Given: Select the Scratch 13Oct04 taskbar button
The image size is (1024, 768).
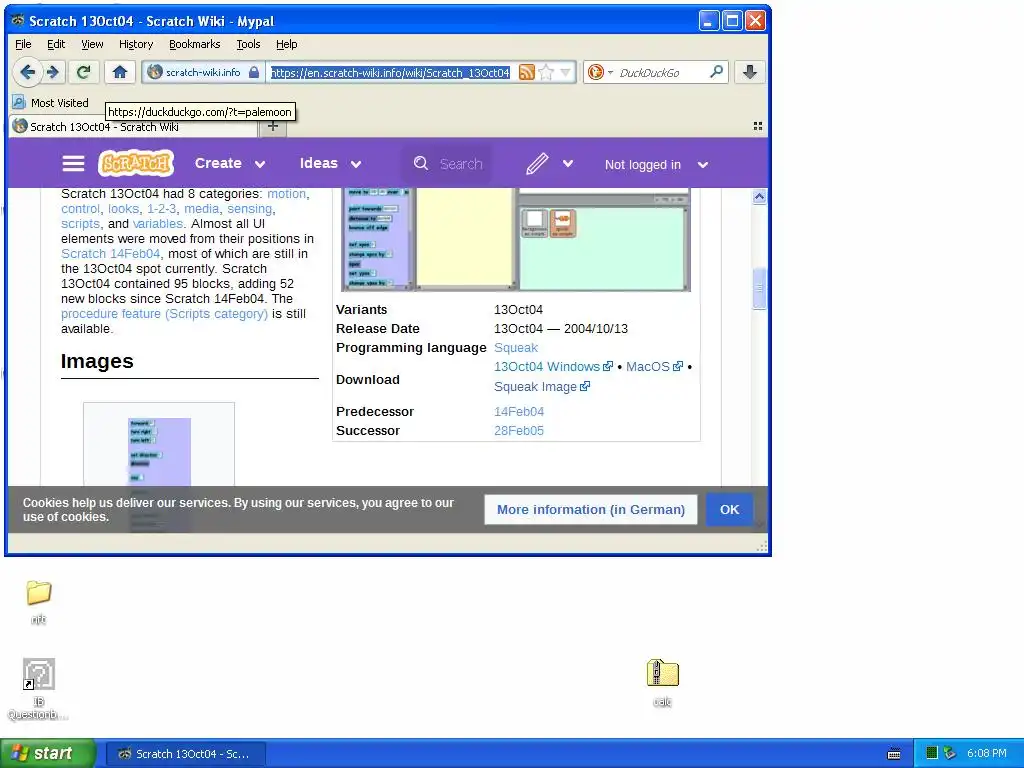Looking at the screenshot, I should point(185,754).
